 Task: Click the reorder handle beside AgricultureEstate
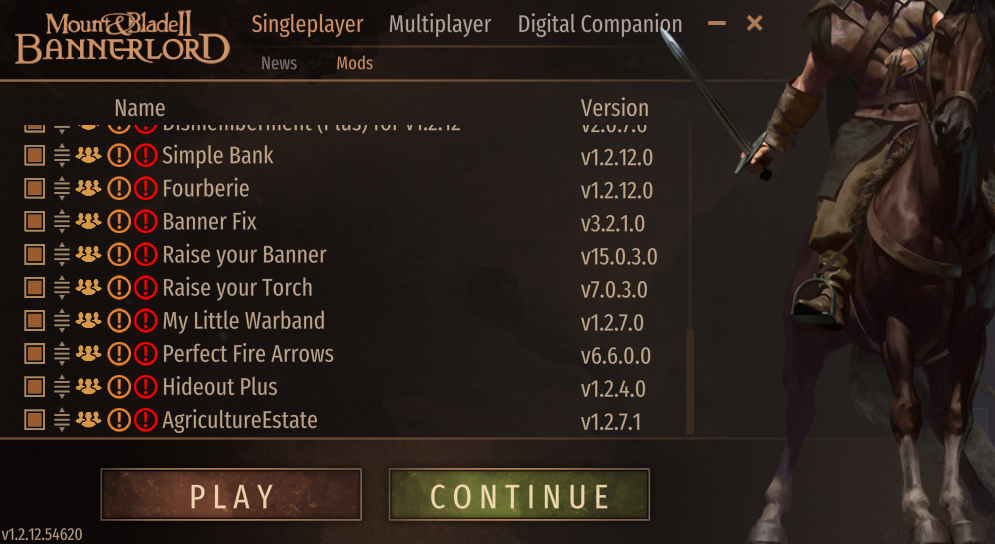62,420
